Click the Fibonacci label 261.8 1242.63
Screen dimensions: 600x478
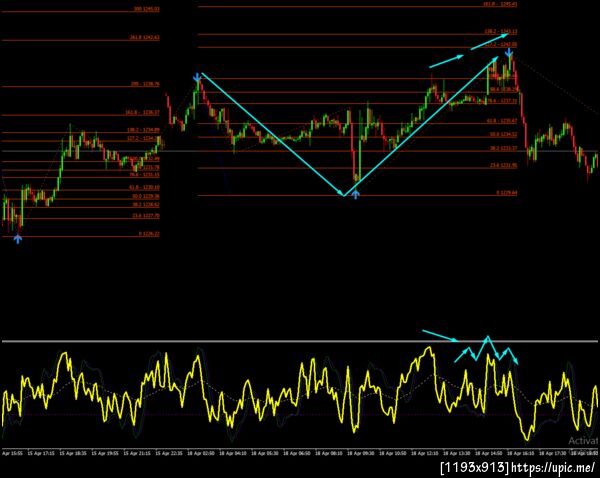(145, 38)
